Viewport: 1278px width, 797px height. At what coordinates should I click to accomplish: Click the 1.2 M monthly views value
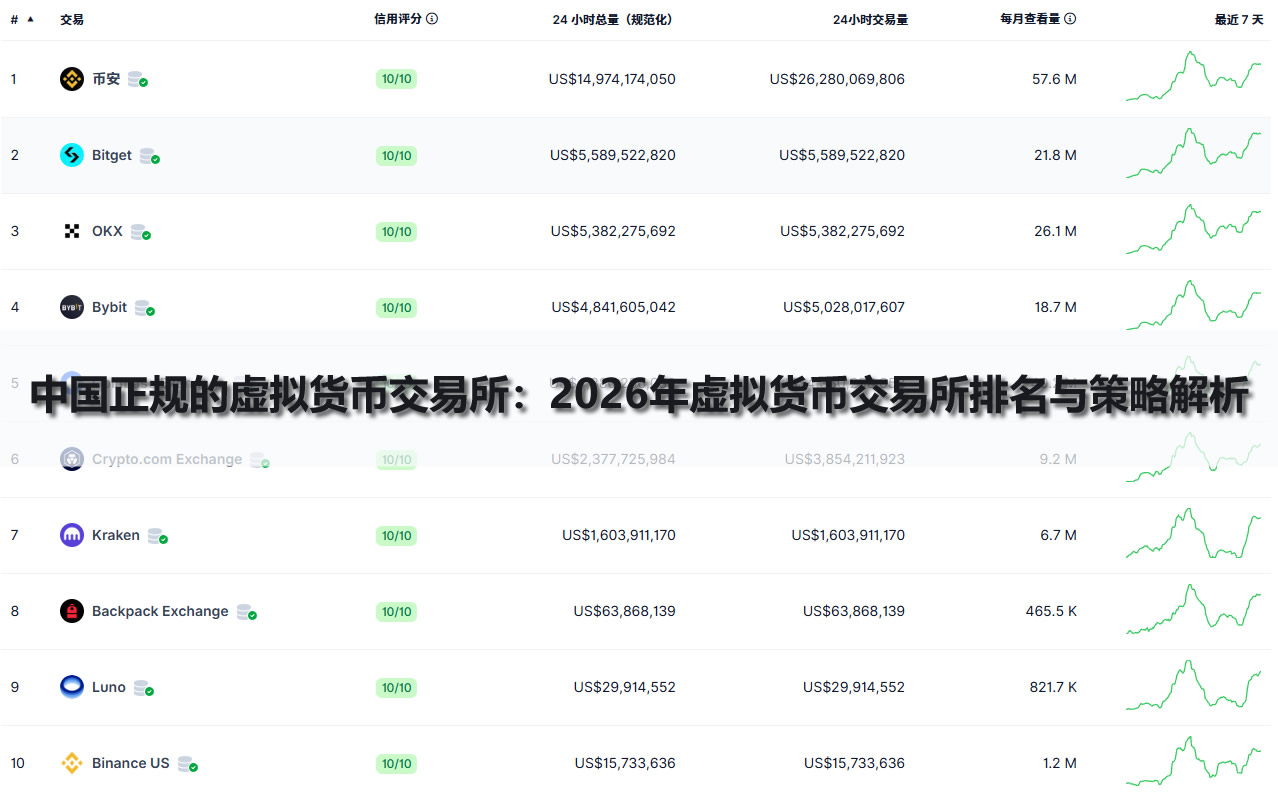1060,763
